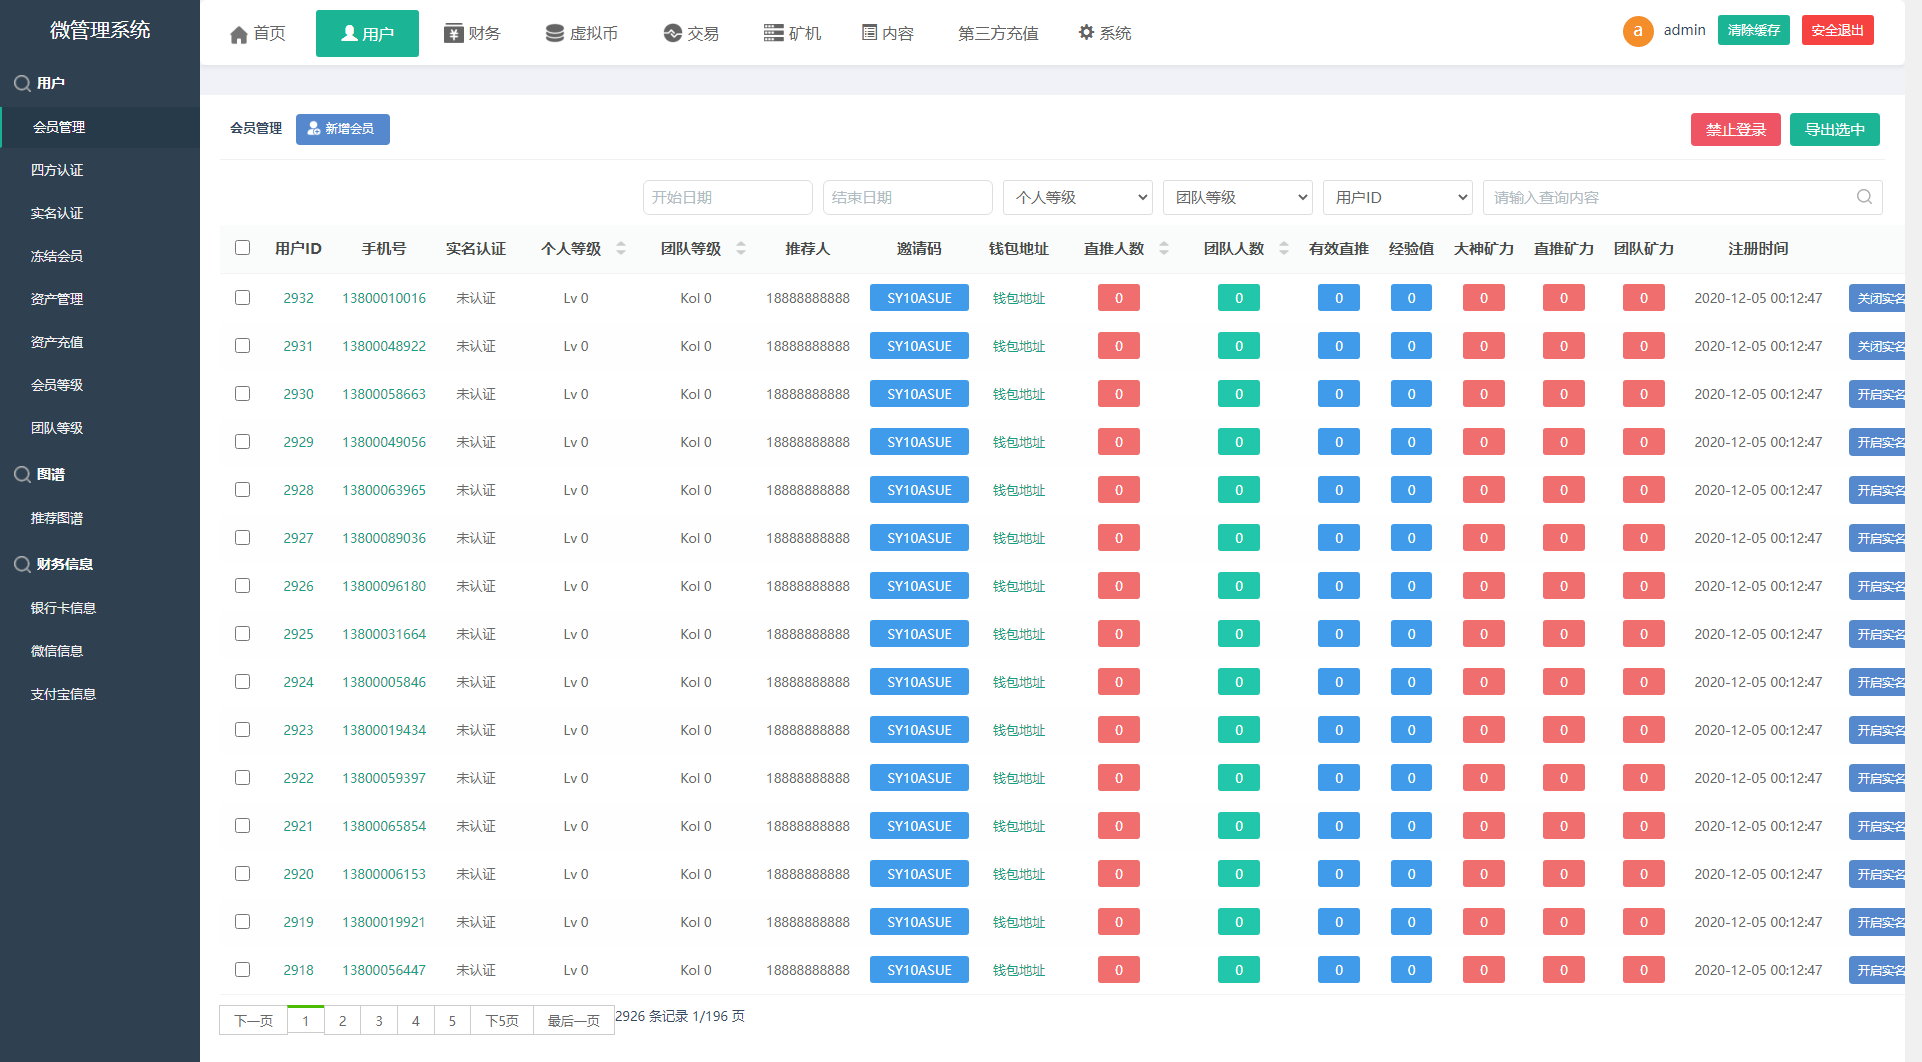
Task: Sort by 团队等级 column arrows
Action: pyautogui.click(x=741, y=248)
